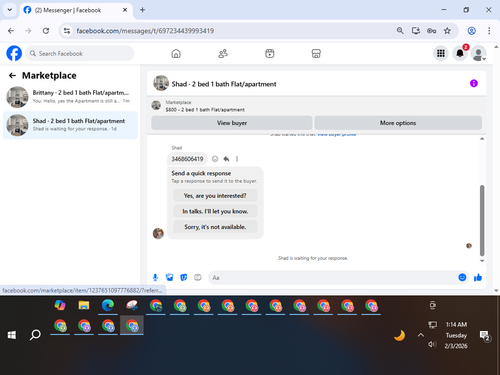
Task: Select Shad's 2 bed apartment conversation
Action: (x=70, y=125)
